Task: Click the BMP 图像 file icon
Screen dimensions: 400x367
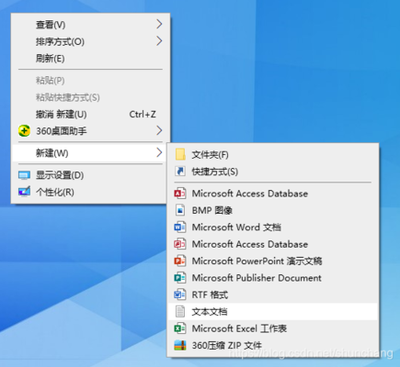Action: 180,210
